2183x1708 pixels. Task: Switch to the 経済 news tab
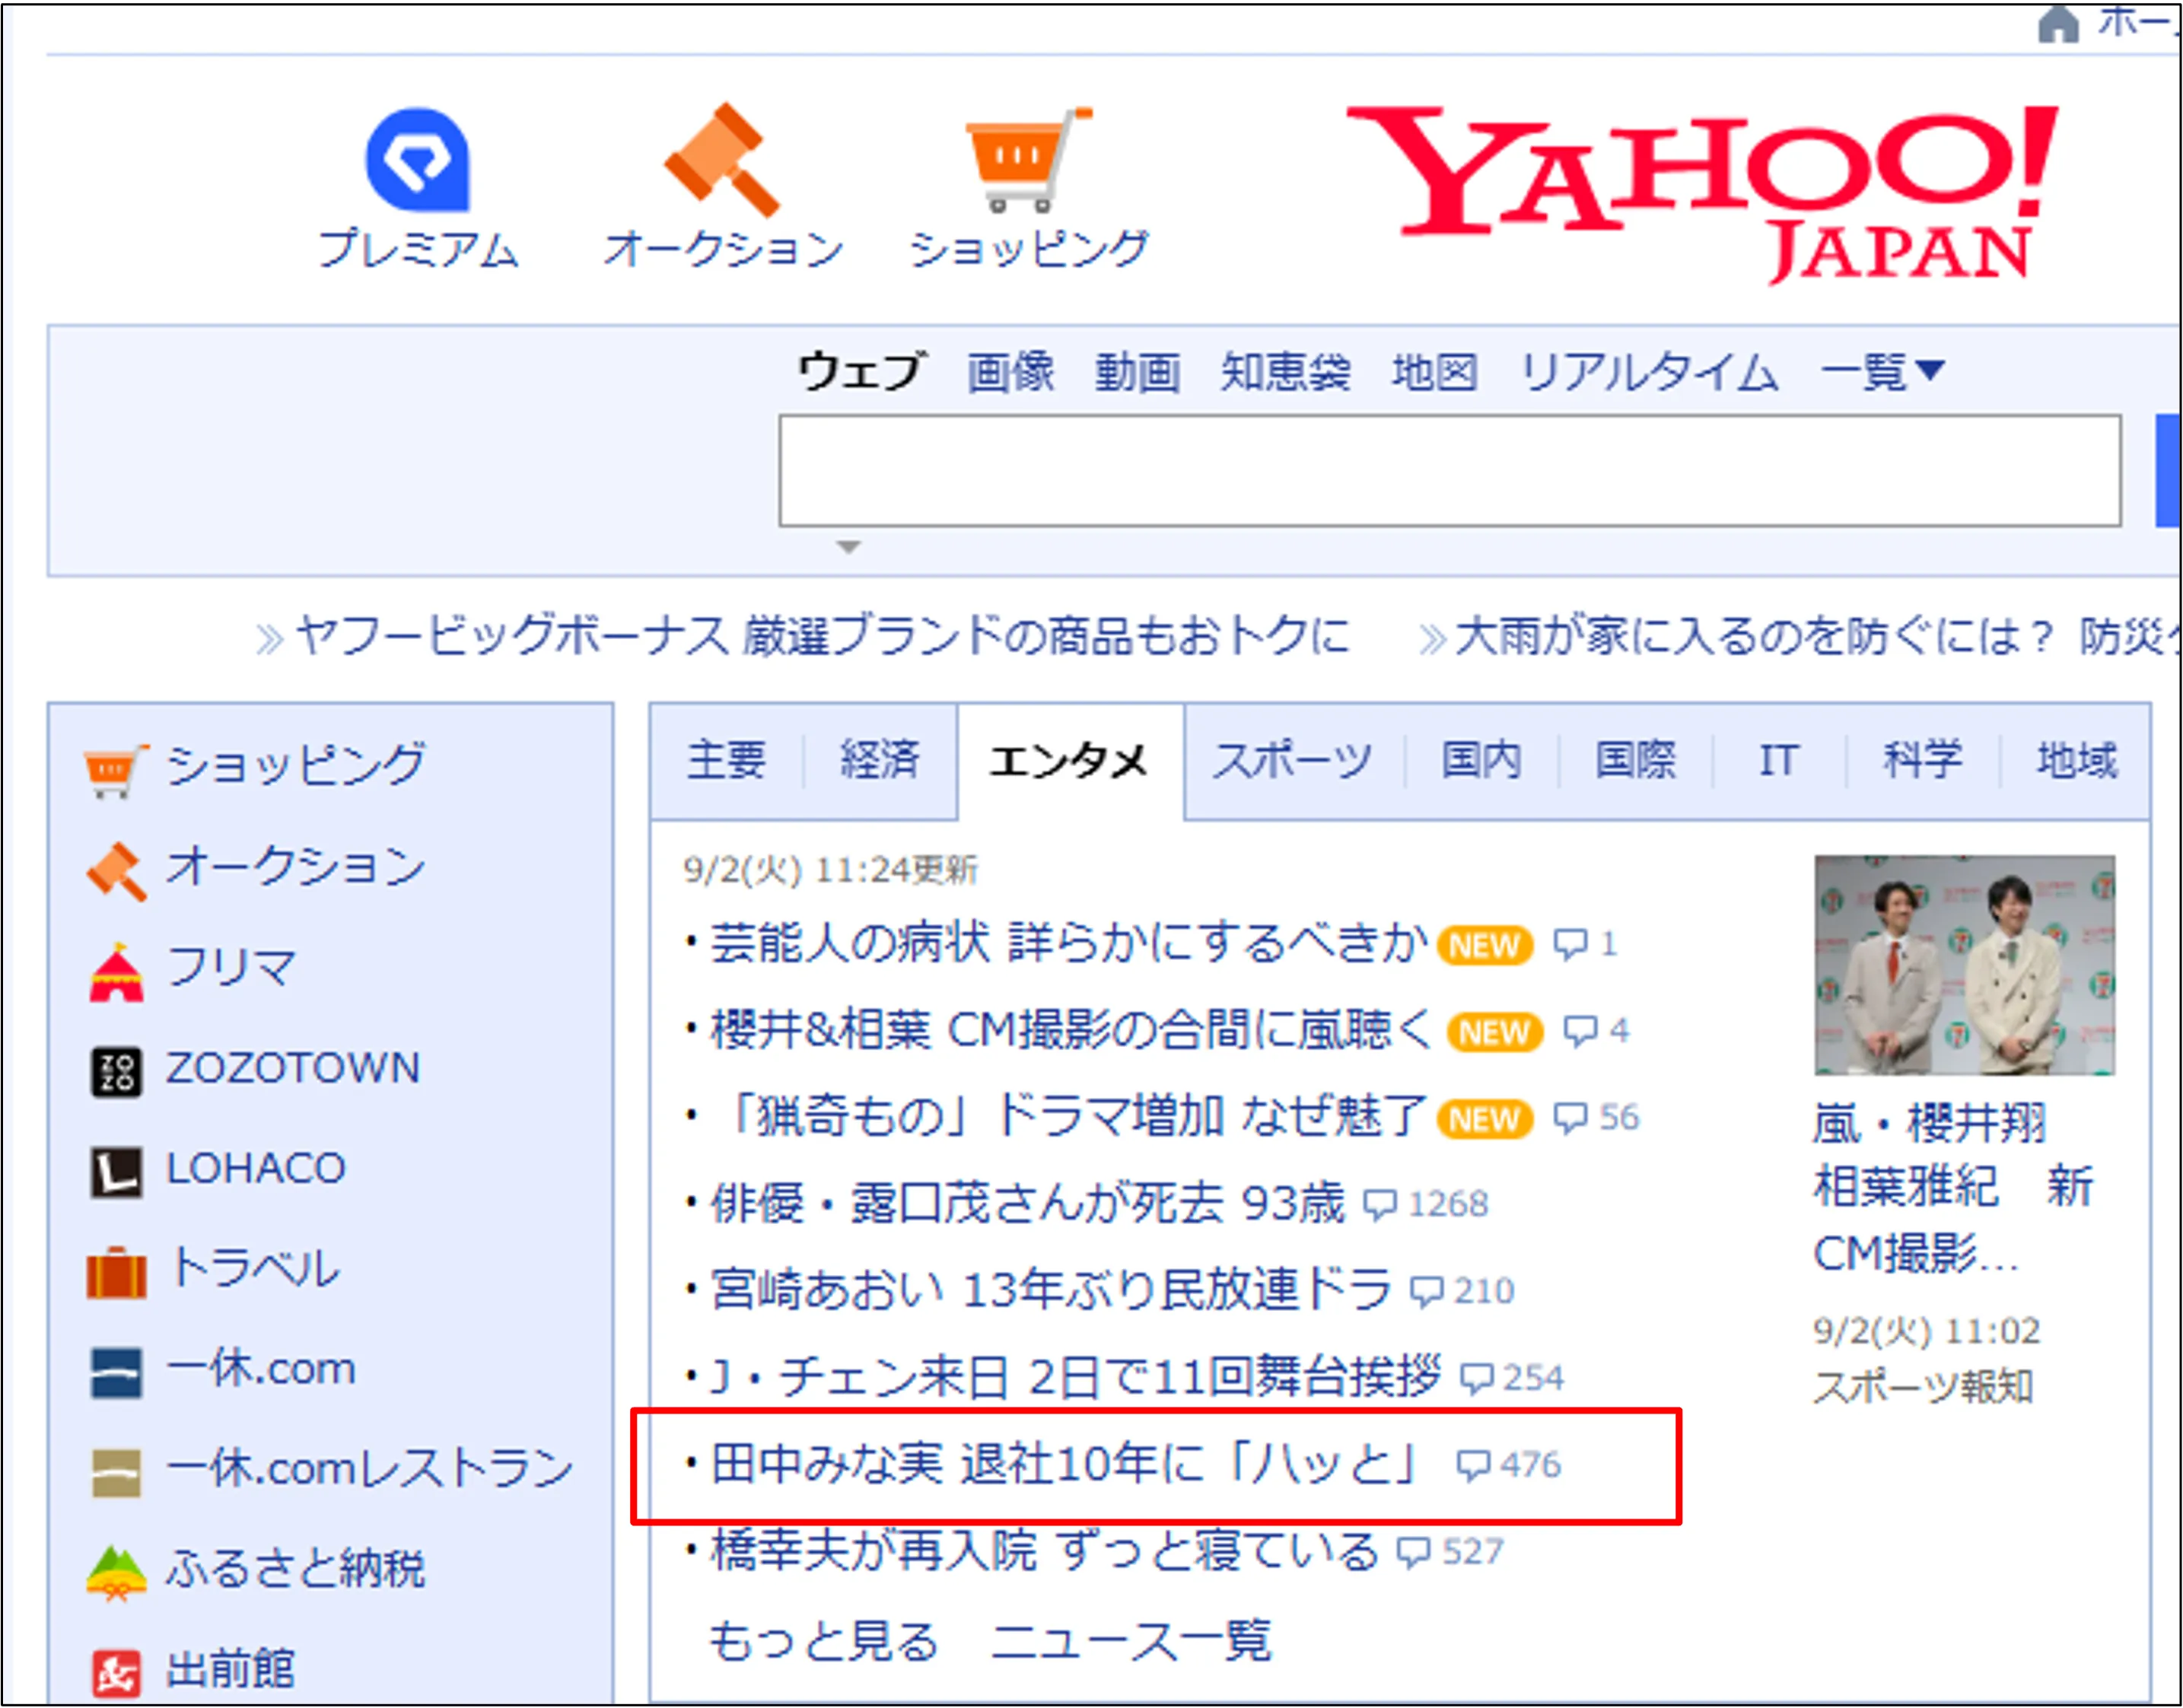880,761
